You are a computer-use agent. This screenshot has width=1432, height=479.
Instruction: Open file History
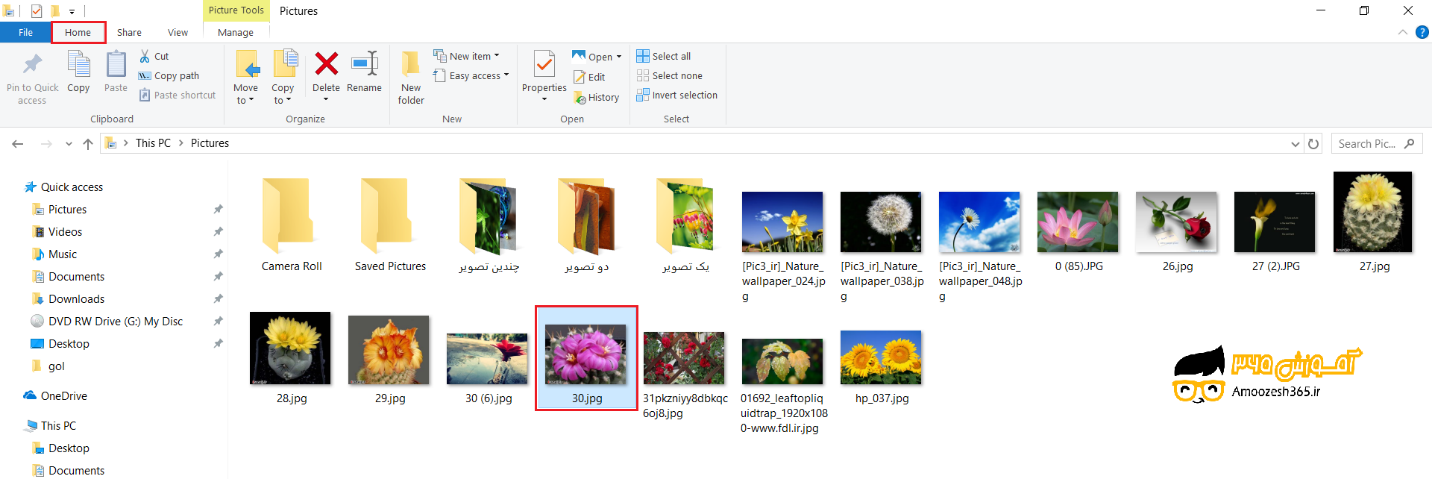click(596, 97)
